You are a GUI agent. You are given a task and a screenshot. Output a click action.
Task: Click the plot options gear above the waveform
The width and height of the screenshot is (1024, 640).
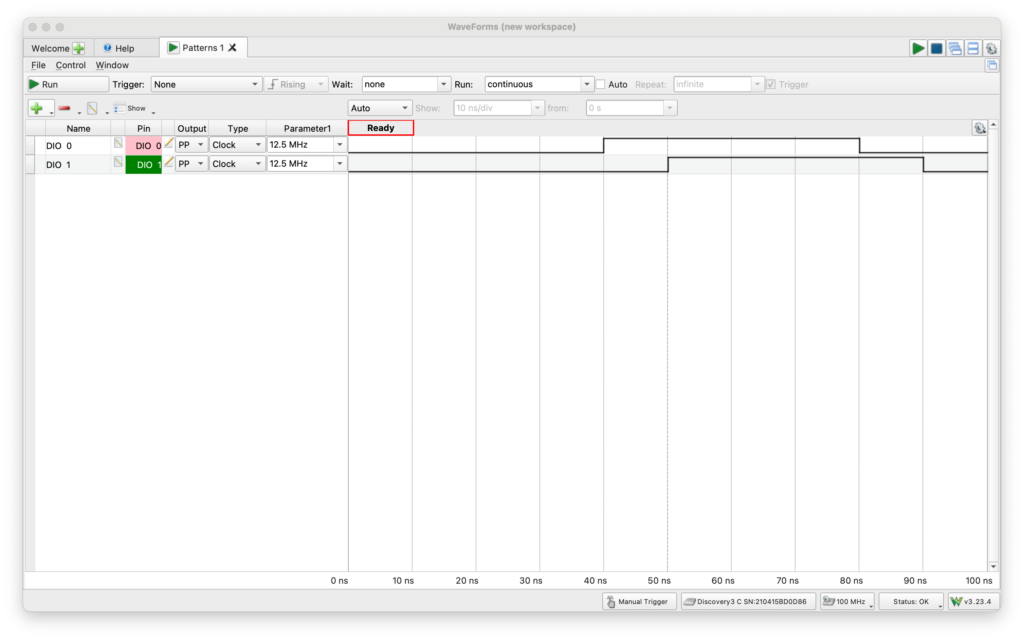tap(979, 128)
